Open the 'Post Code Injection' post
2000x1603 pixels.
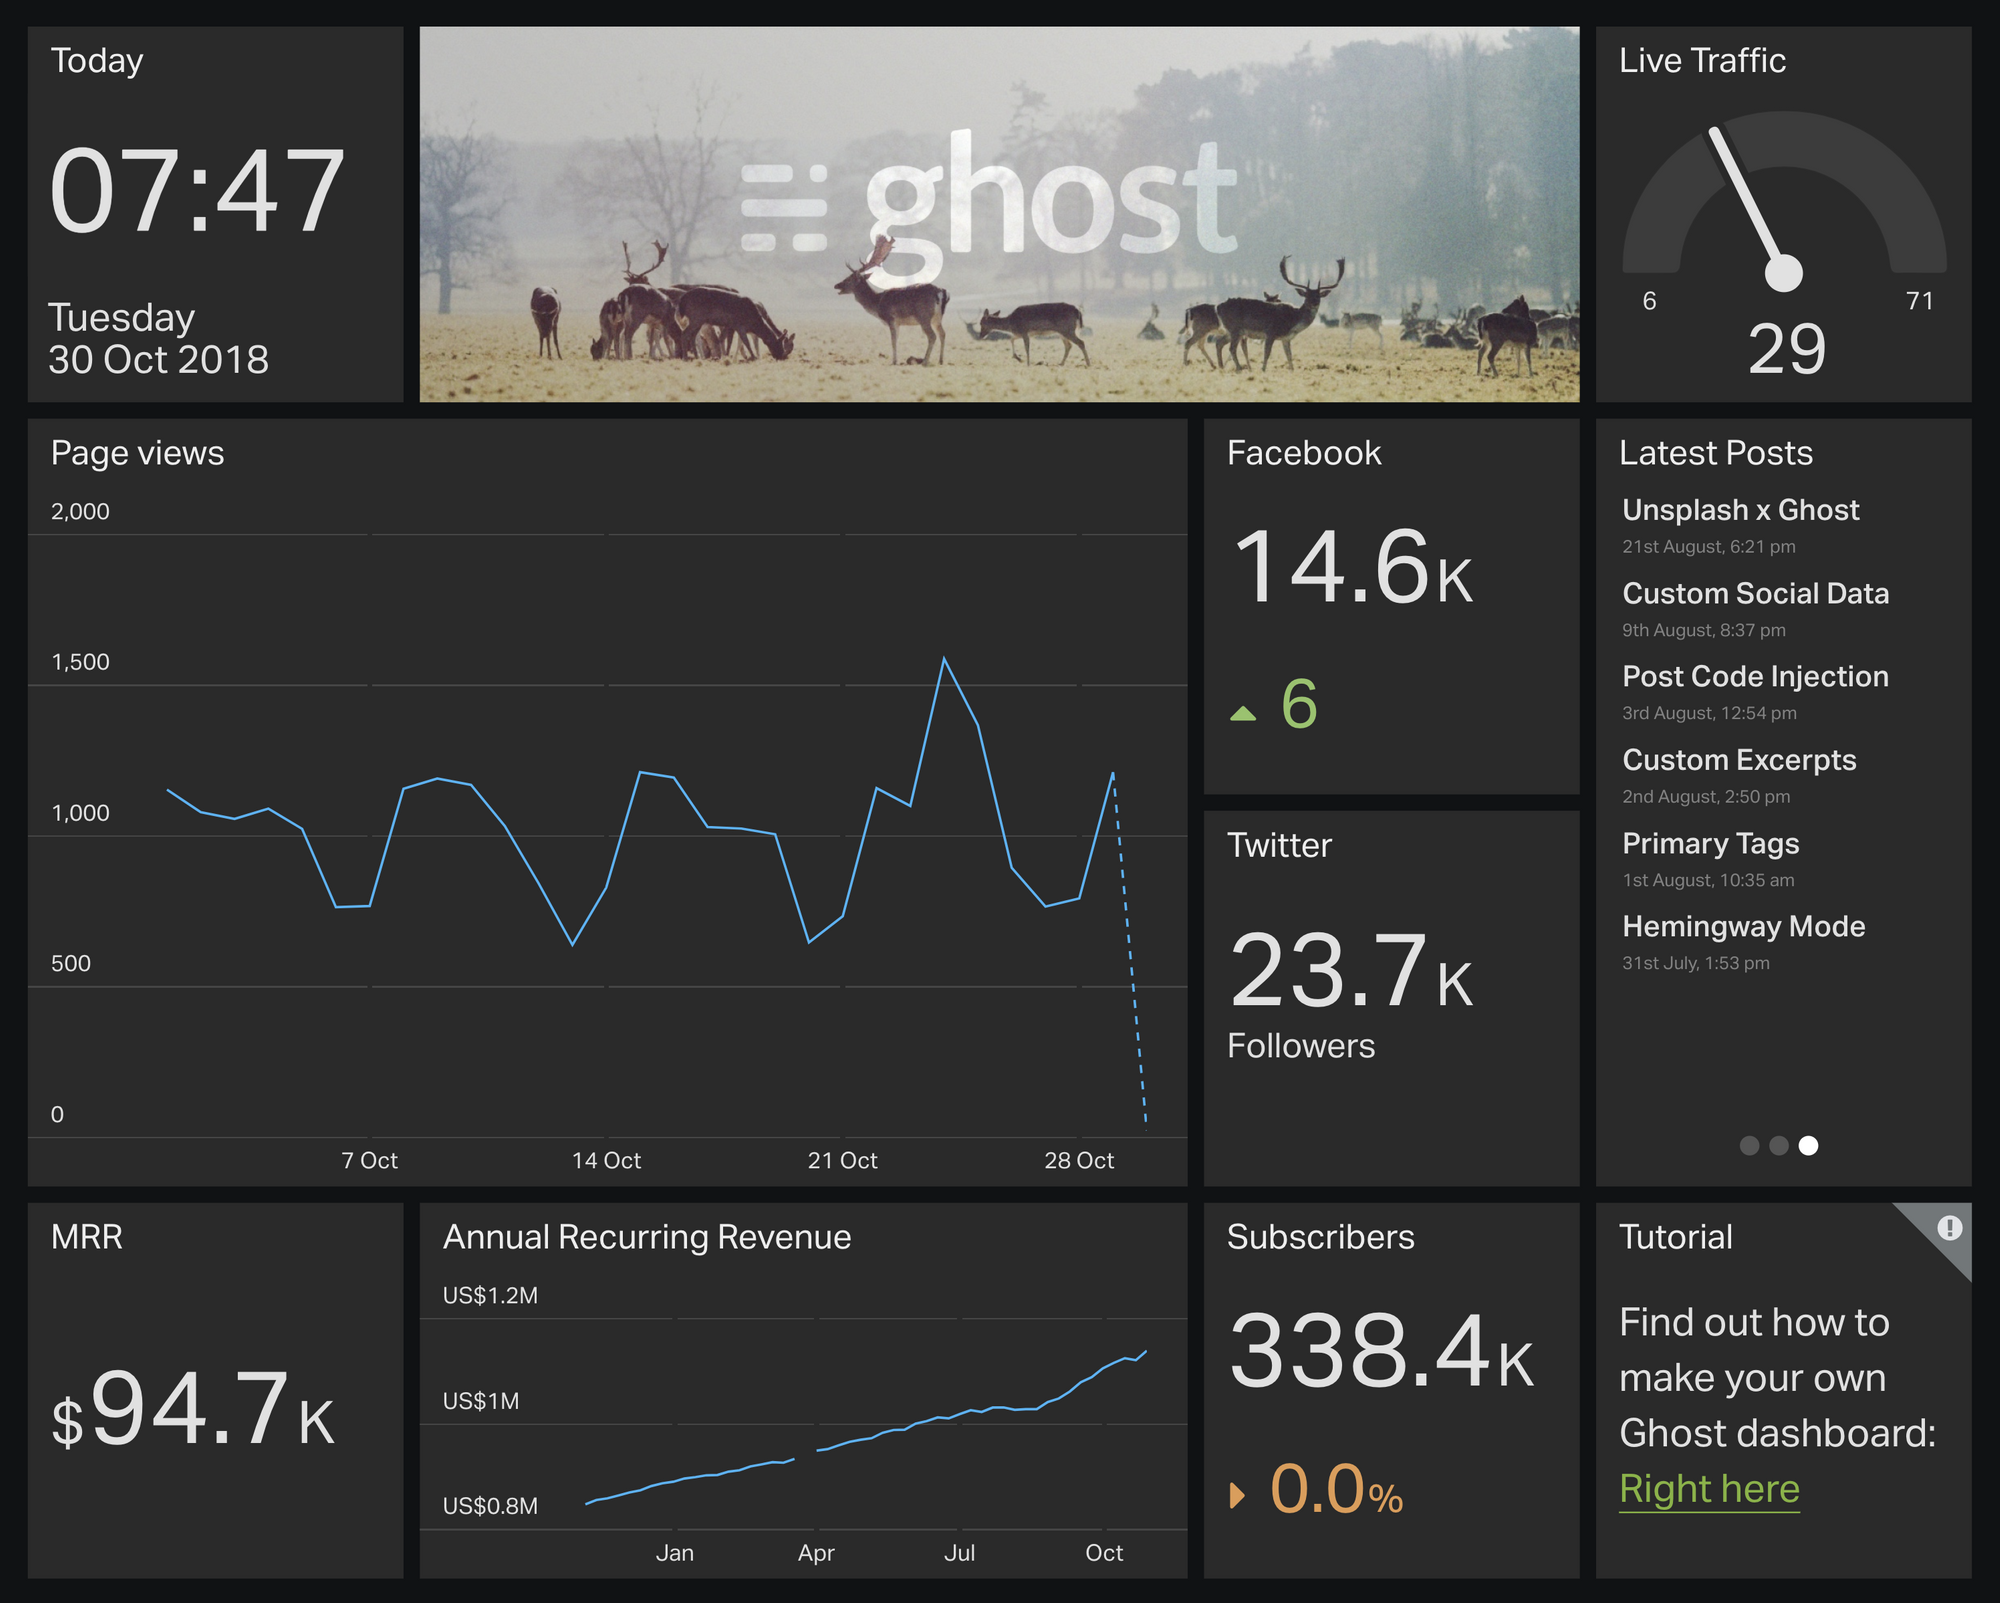pos(1755,676)
